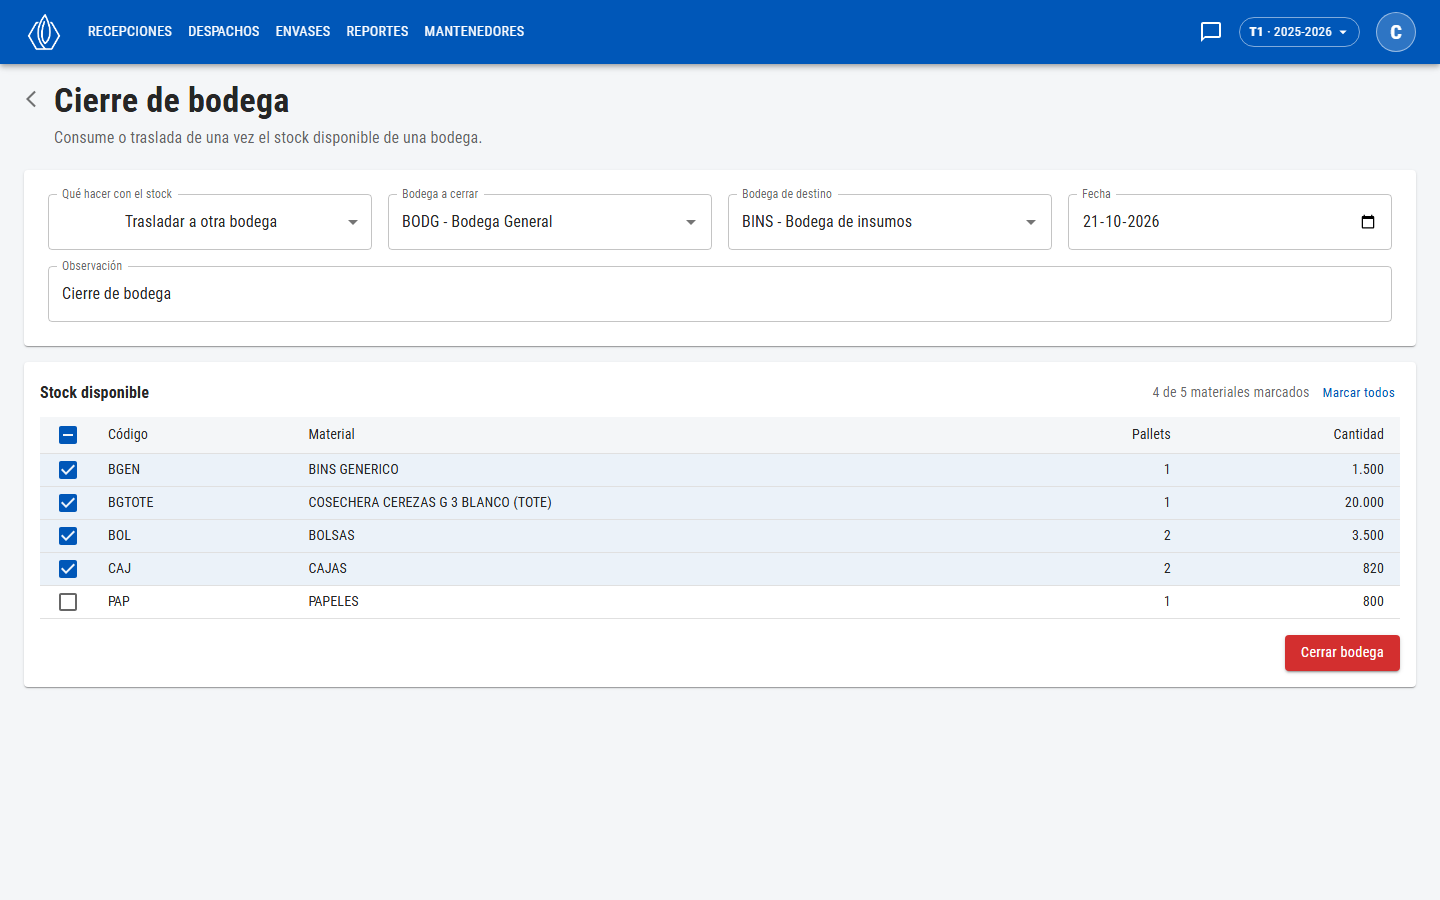Image resolution: width=1440 pixels, height=900 pixels.
Task: Open the T1 · 2025-2026 season selector
Action: click(x=1299, y=32)
